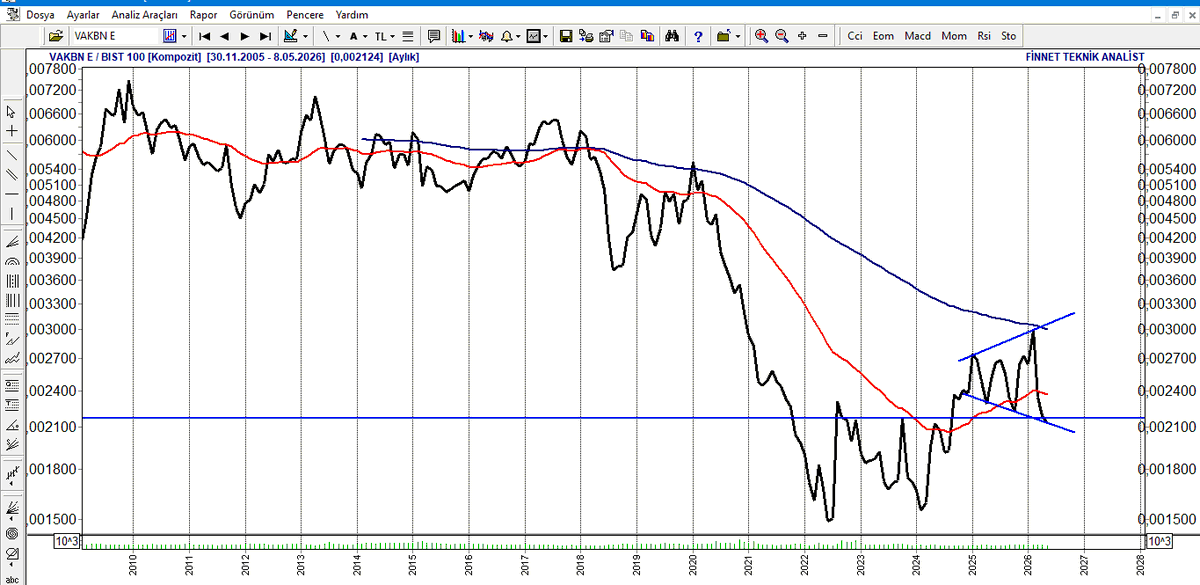The width and height of the screenshot is (1200, 585).
Task: Pick the horizontal line tool in left sidebar
Action: tap(12, 193)
